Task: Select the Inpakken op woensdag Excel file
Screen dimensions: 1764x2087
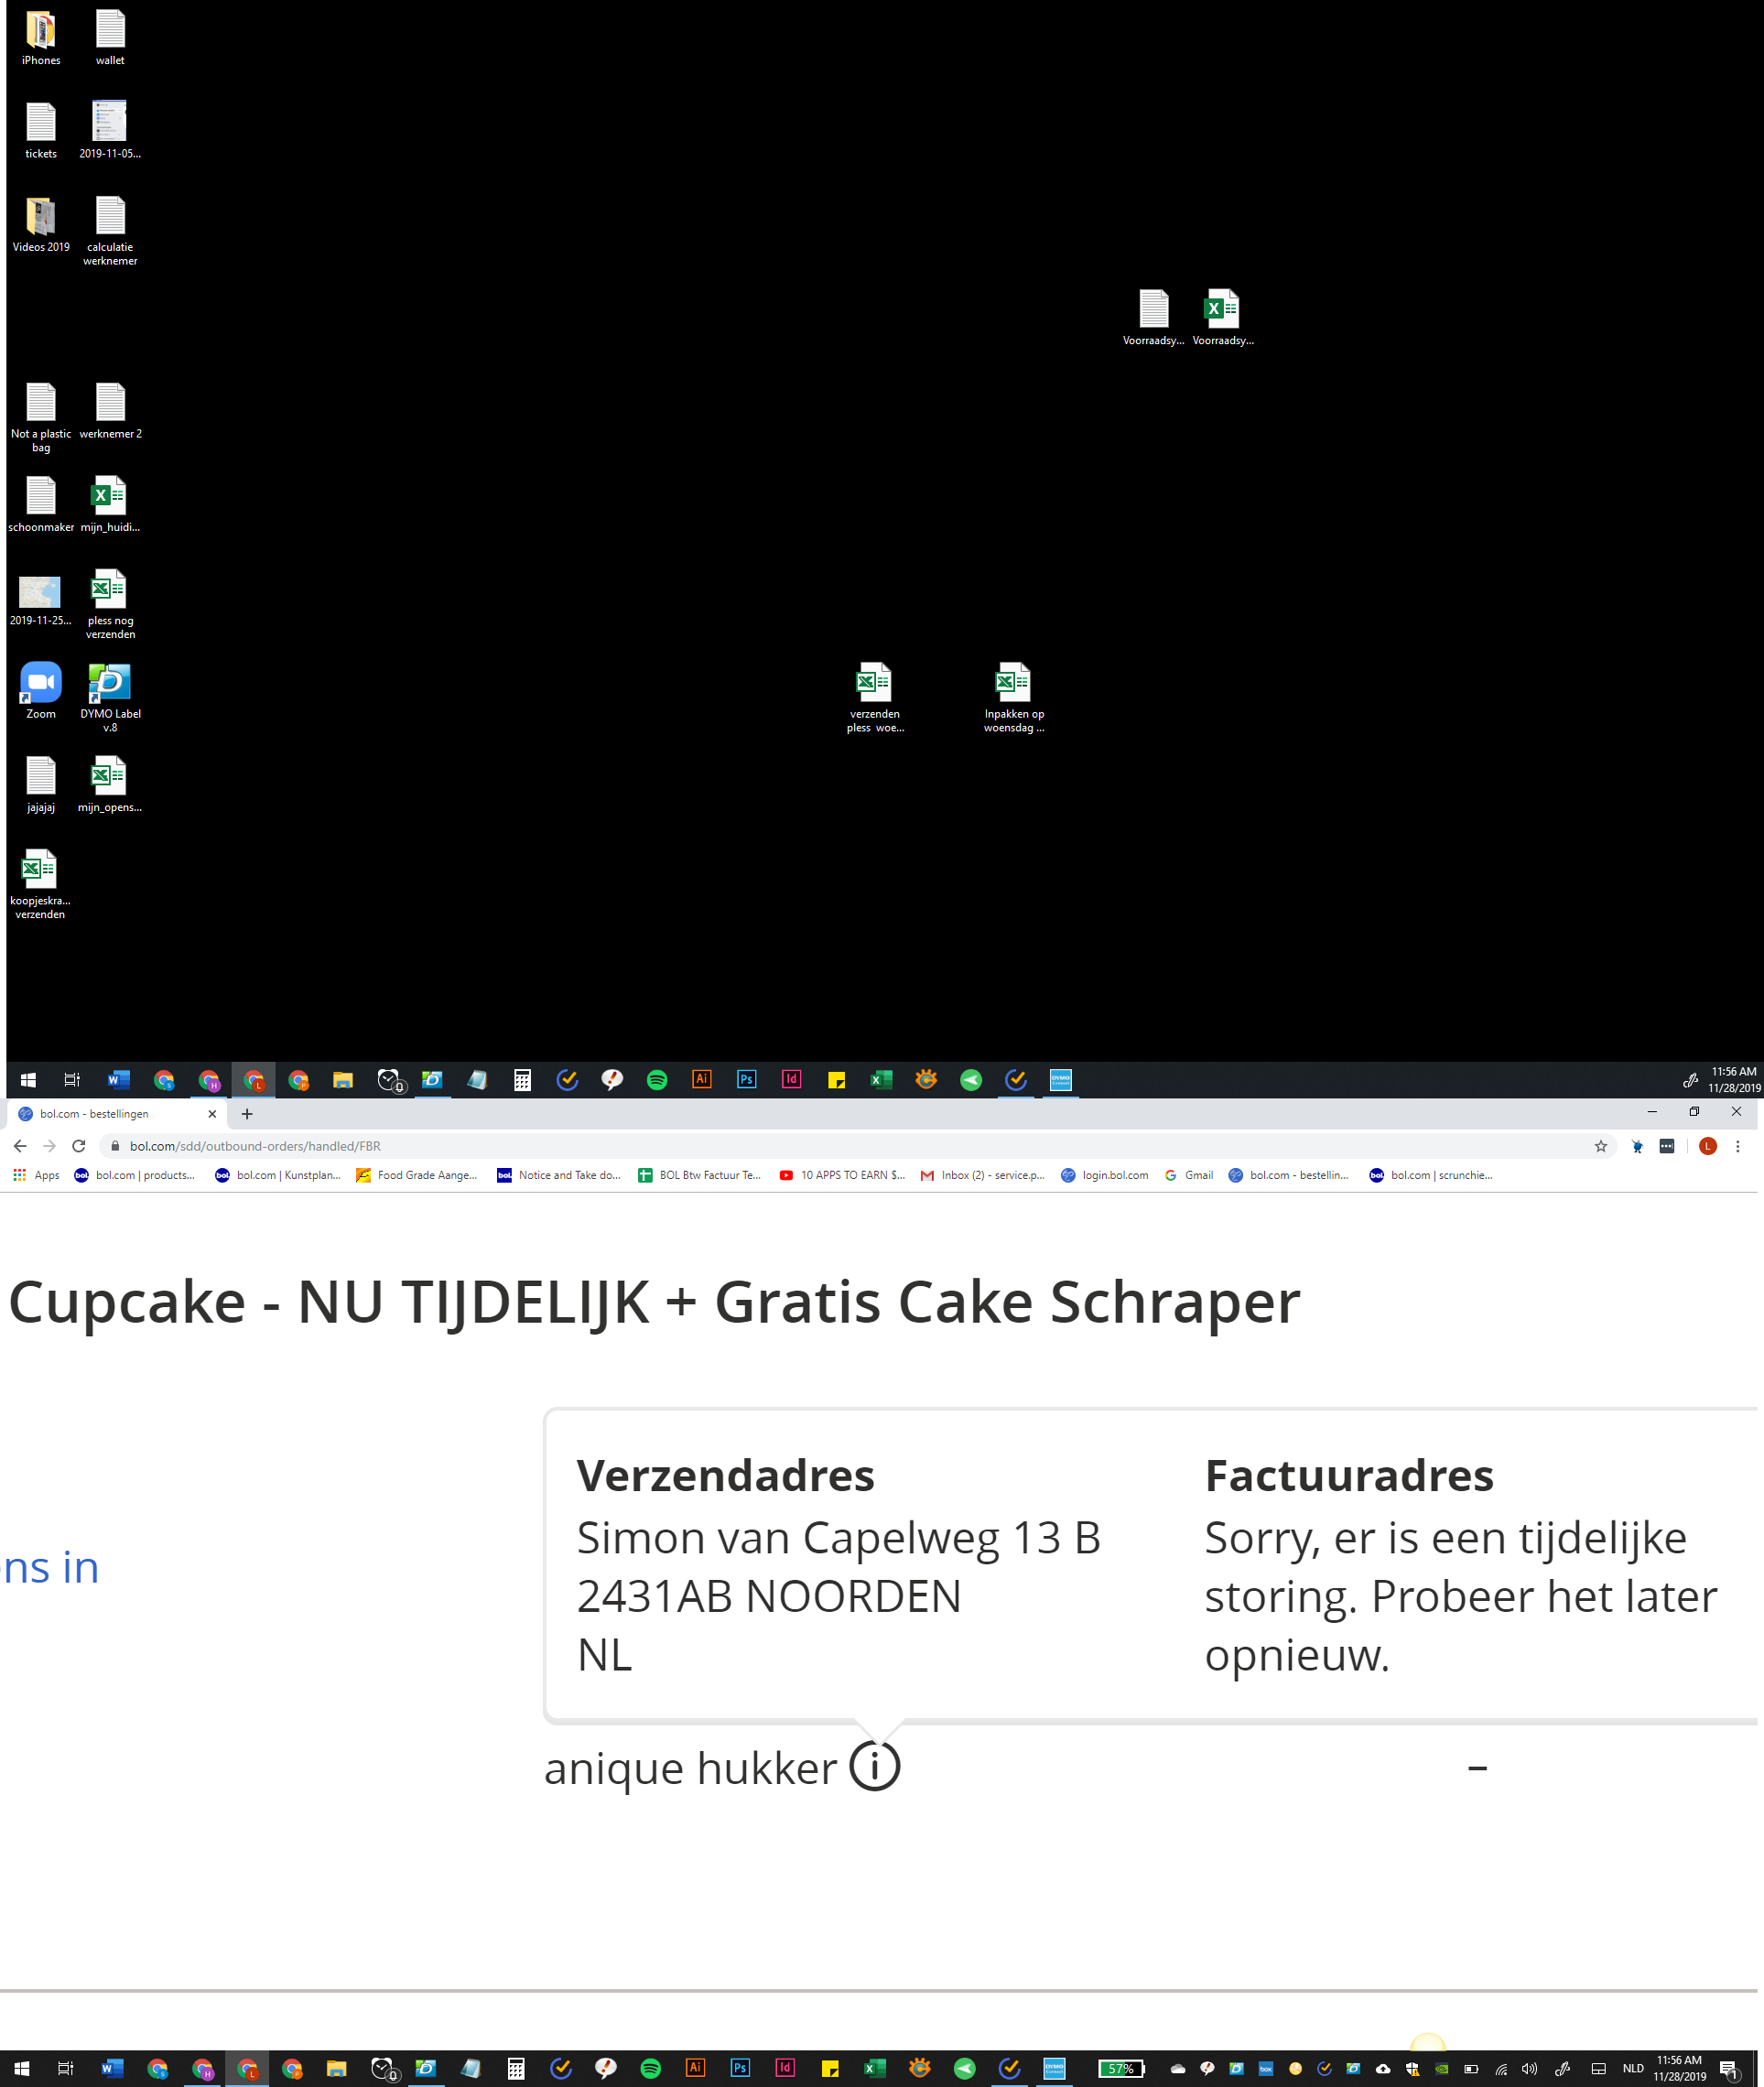Action: [1013, 698]
